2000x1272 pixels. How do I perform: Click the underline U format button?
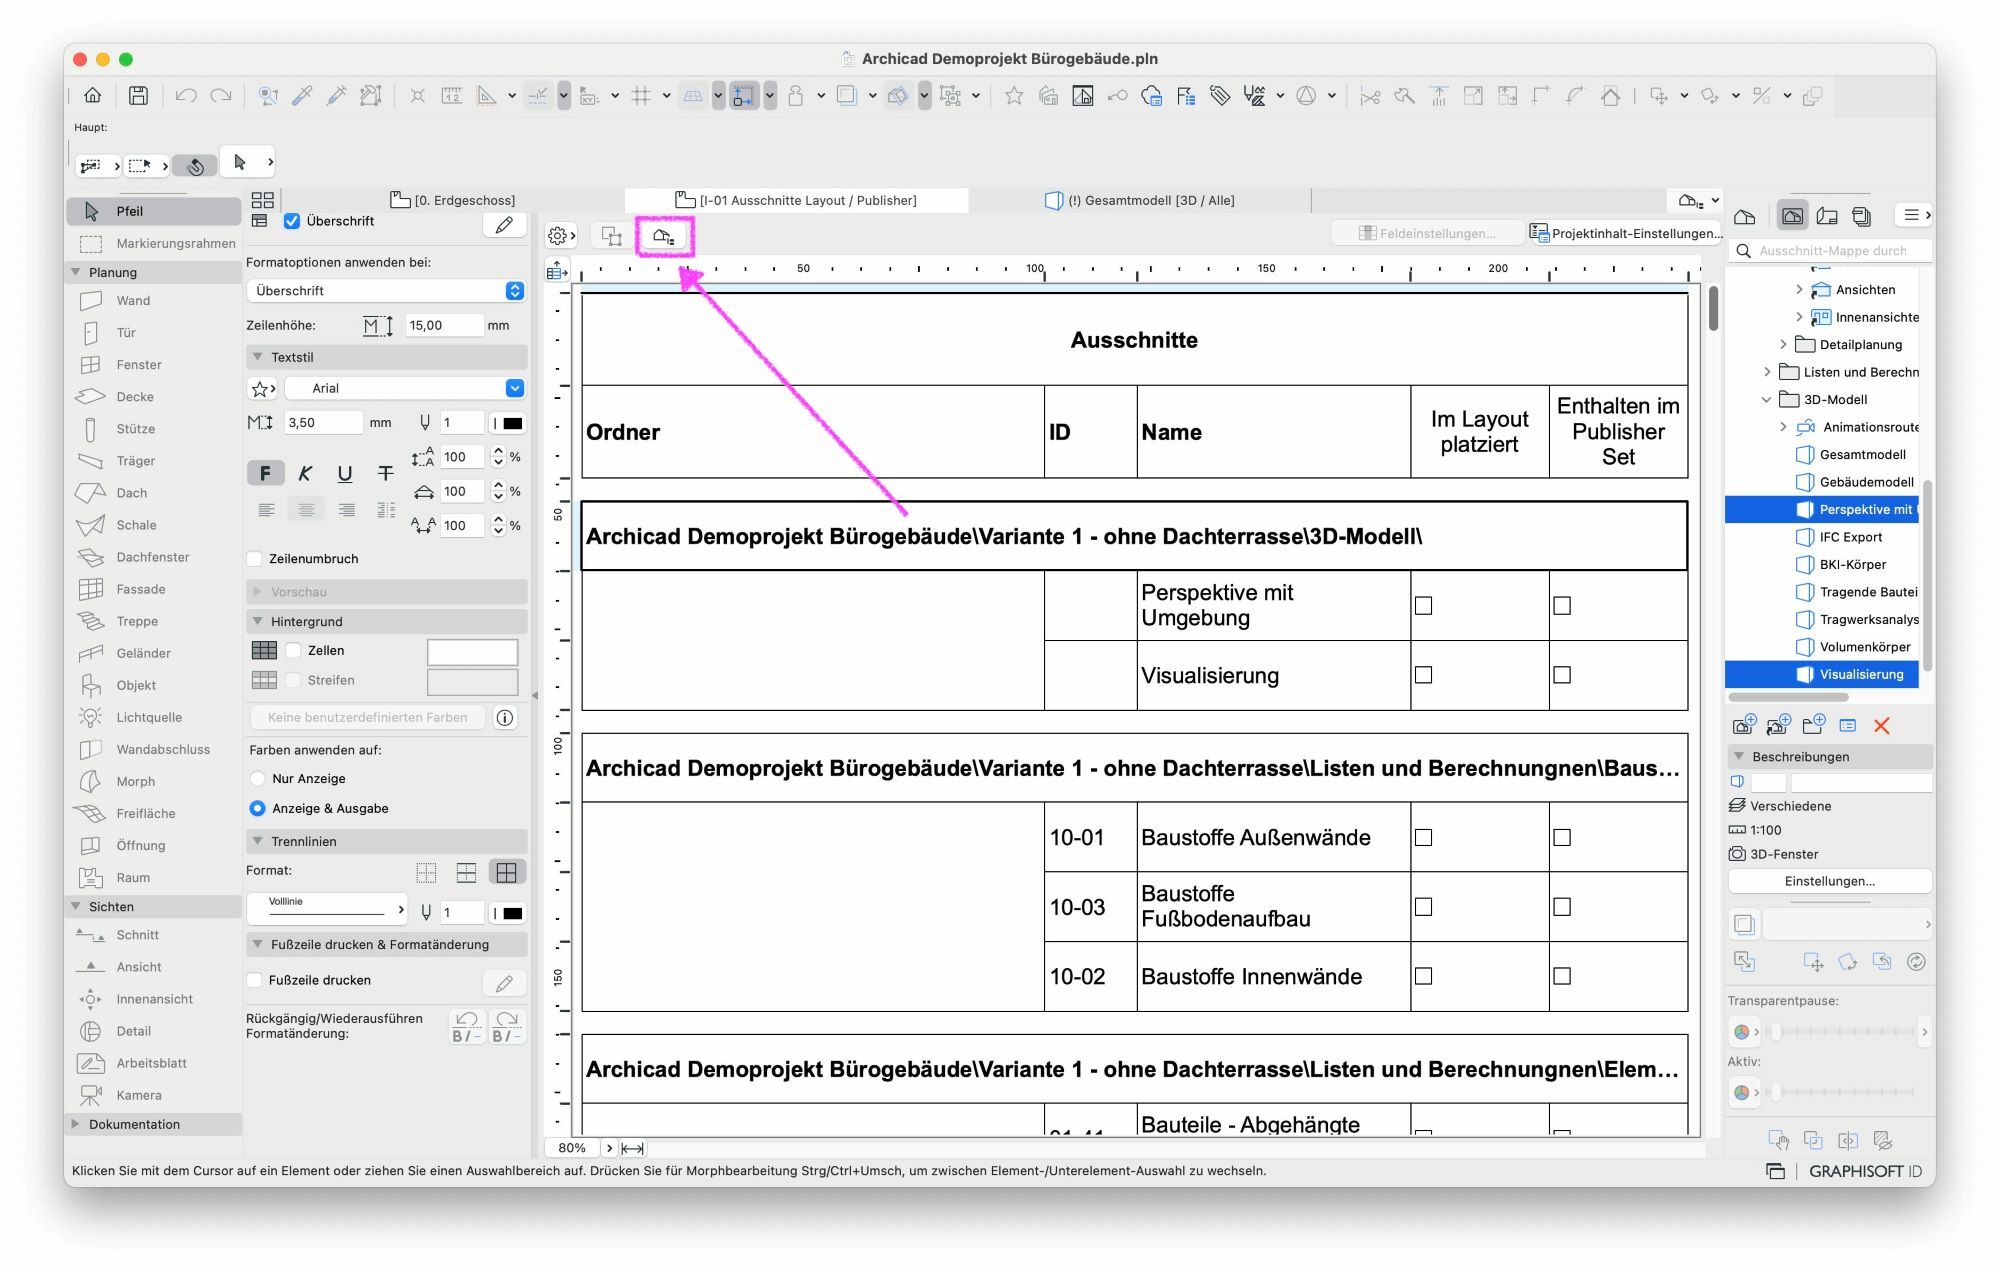click(x=345, y=473)
